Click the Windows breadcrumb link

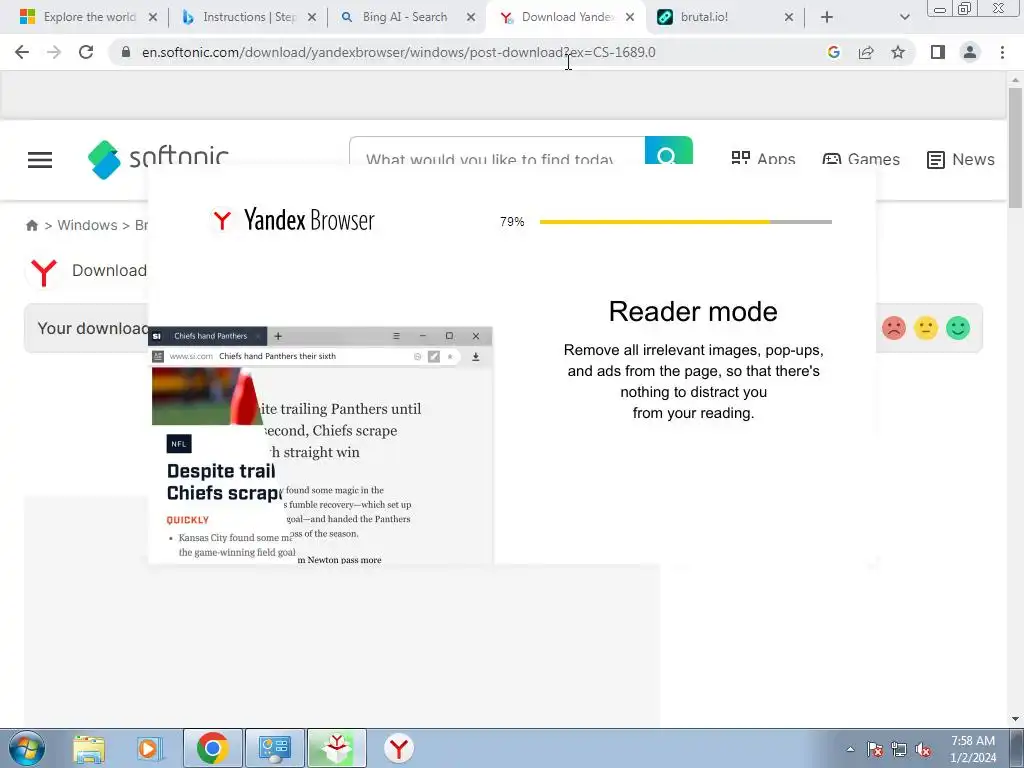click(x=88, y=225)
